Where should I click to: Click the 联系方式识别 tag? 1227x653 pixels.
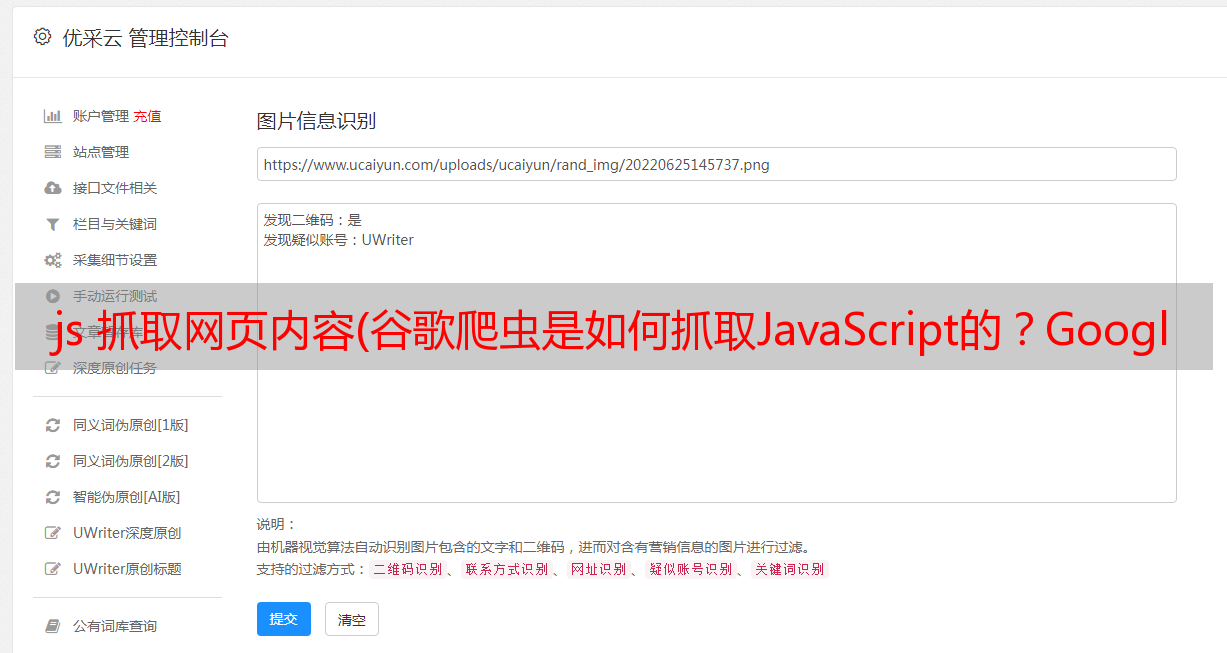tap(507, 569)
